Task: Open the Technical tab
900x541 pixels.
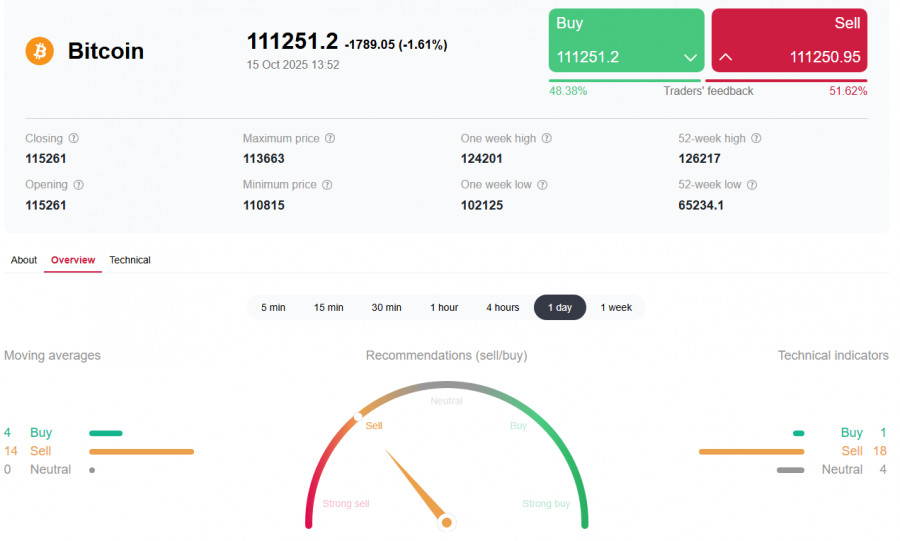Action: (130, 260)
